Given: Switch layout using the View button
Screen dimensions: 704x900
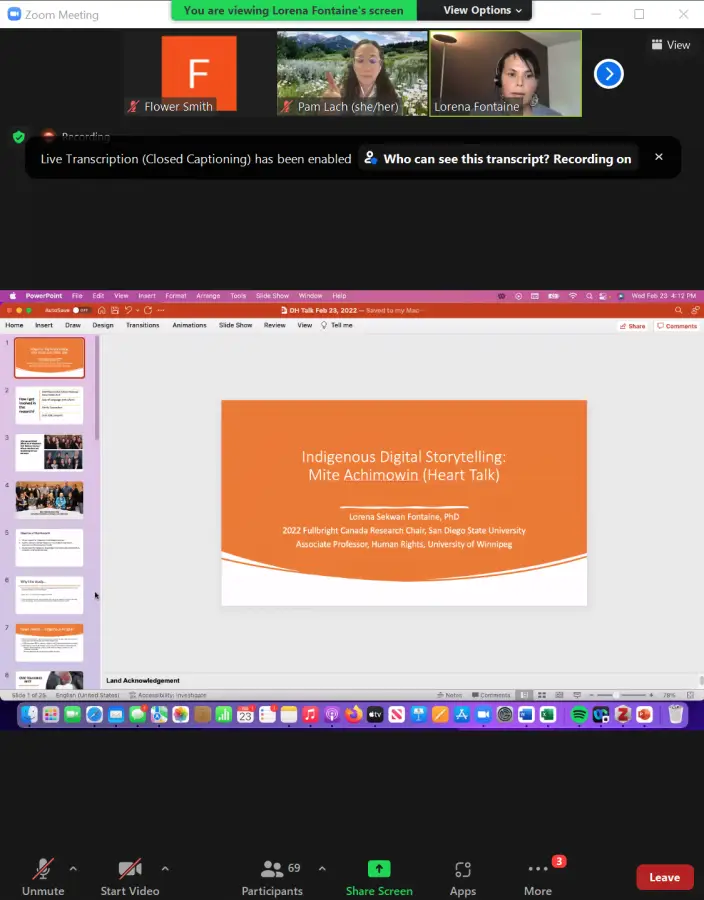Looking at the screenshot, I should [670, 45].
